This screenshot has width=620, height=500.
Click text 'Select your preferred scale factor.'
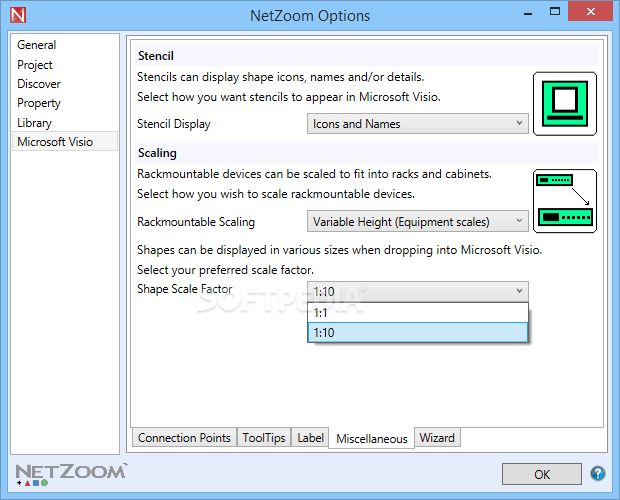tap(225, 270)
